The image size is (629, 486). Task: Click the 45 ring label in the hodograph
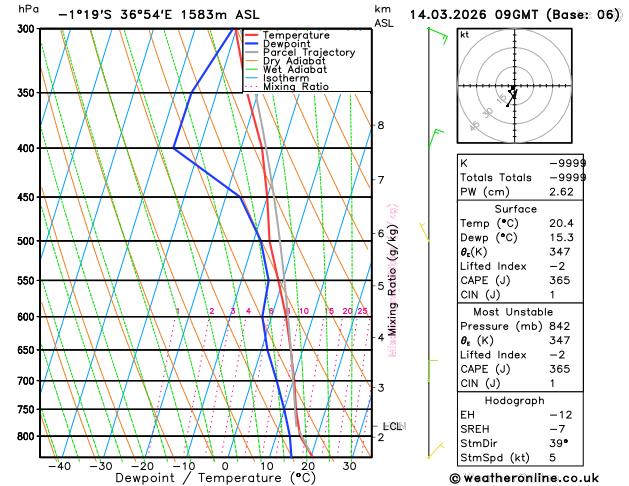coord(475,126)
